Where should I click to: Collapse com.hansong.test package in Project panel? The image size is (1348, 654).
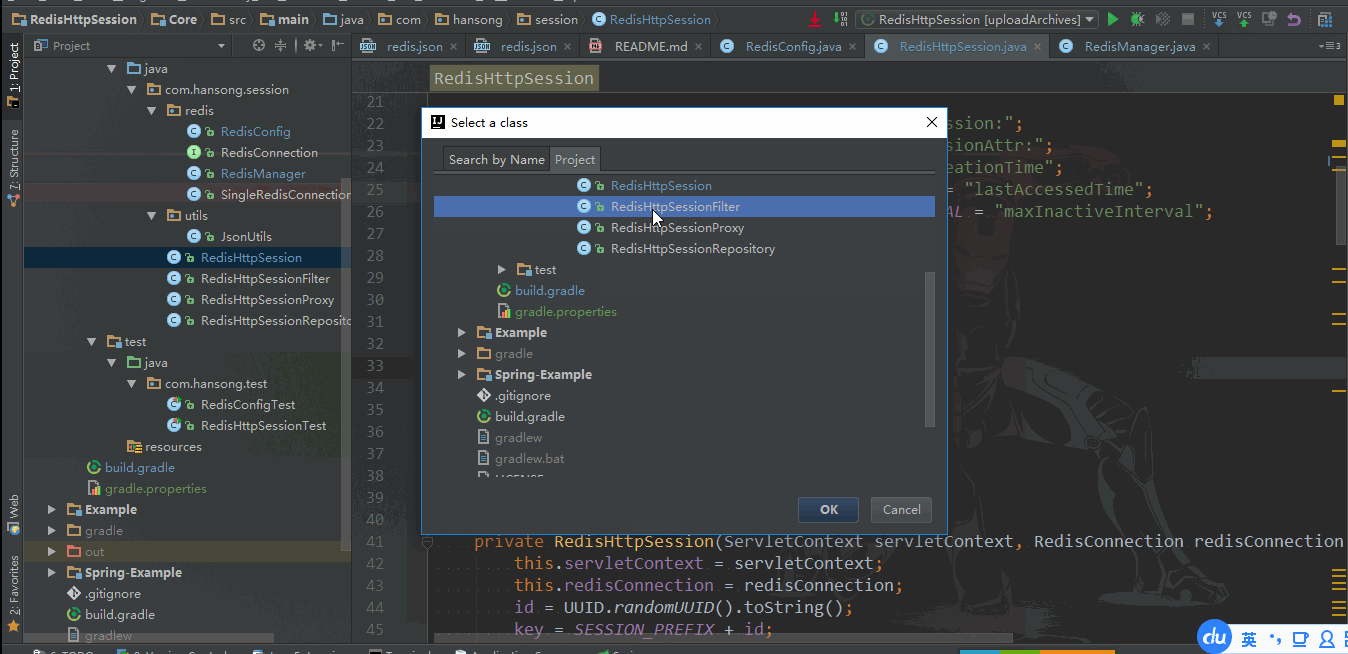132,384
